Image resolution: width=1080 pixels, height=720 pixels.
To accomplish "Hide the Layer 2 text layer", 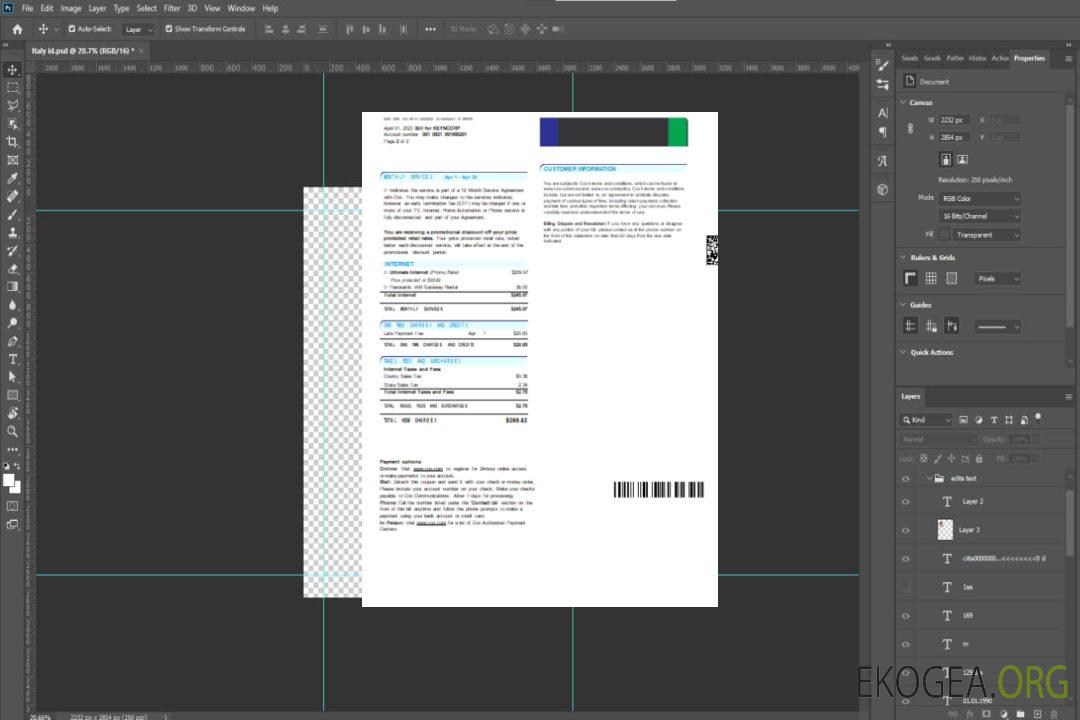I will pyautogui.click(x=906, y=502).
